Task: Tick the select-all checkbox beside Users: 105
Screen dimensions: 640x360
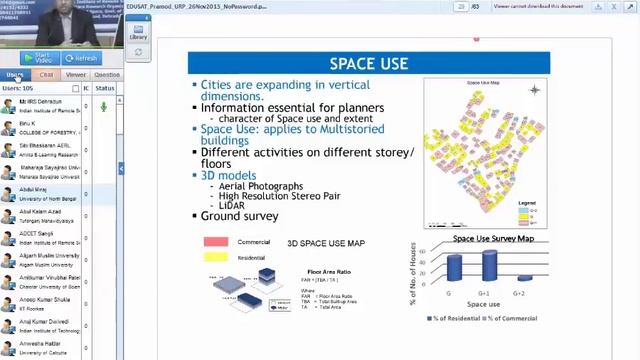Action: coord(76,89)
